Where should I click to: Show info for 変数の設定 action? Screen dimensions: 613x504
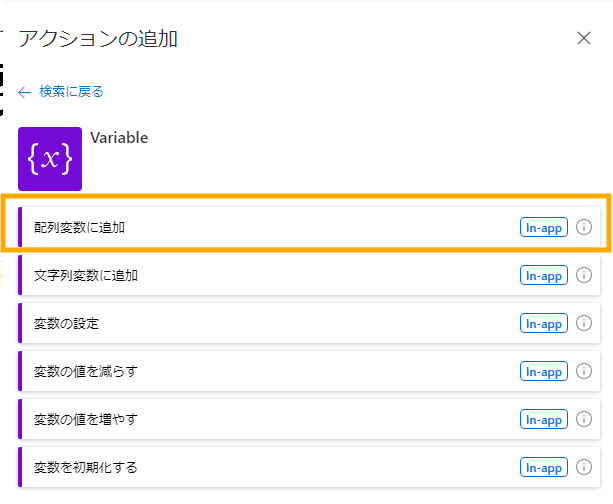click(584, 323)
